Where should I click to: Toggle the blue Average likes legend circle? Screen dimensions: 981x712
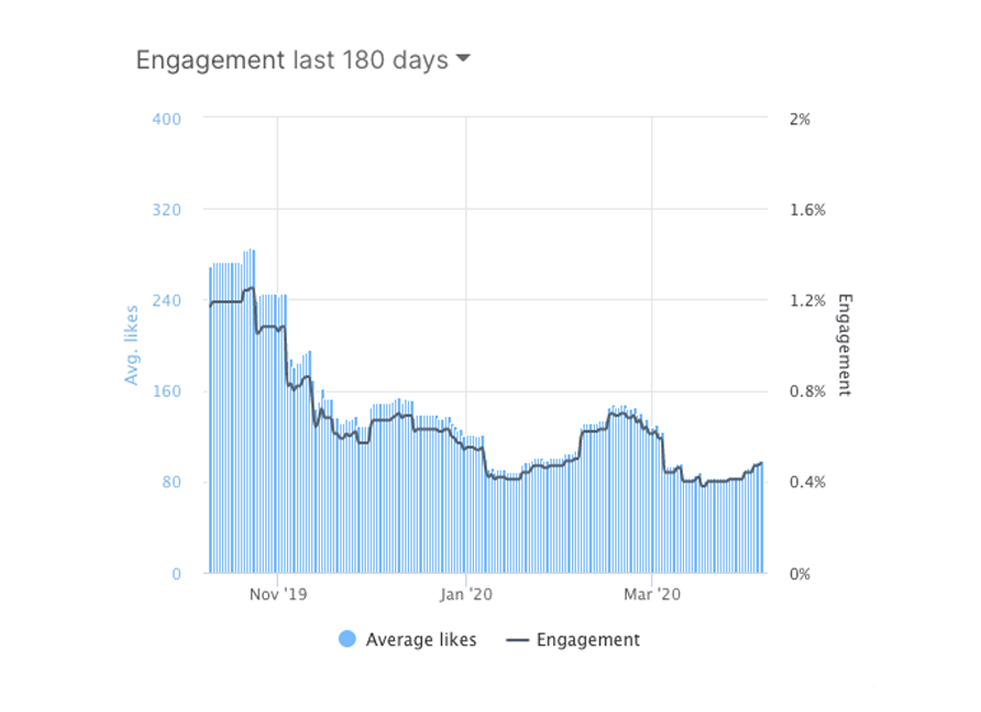coord(348,639)
